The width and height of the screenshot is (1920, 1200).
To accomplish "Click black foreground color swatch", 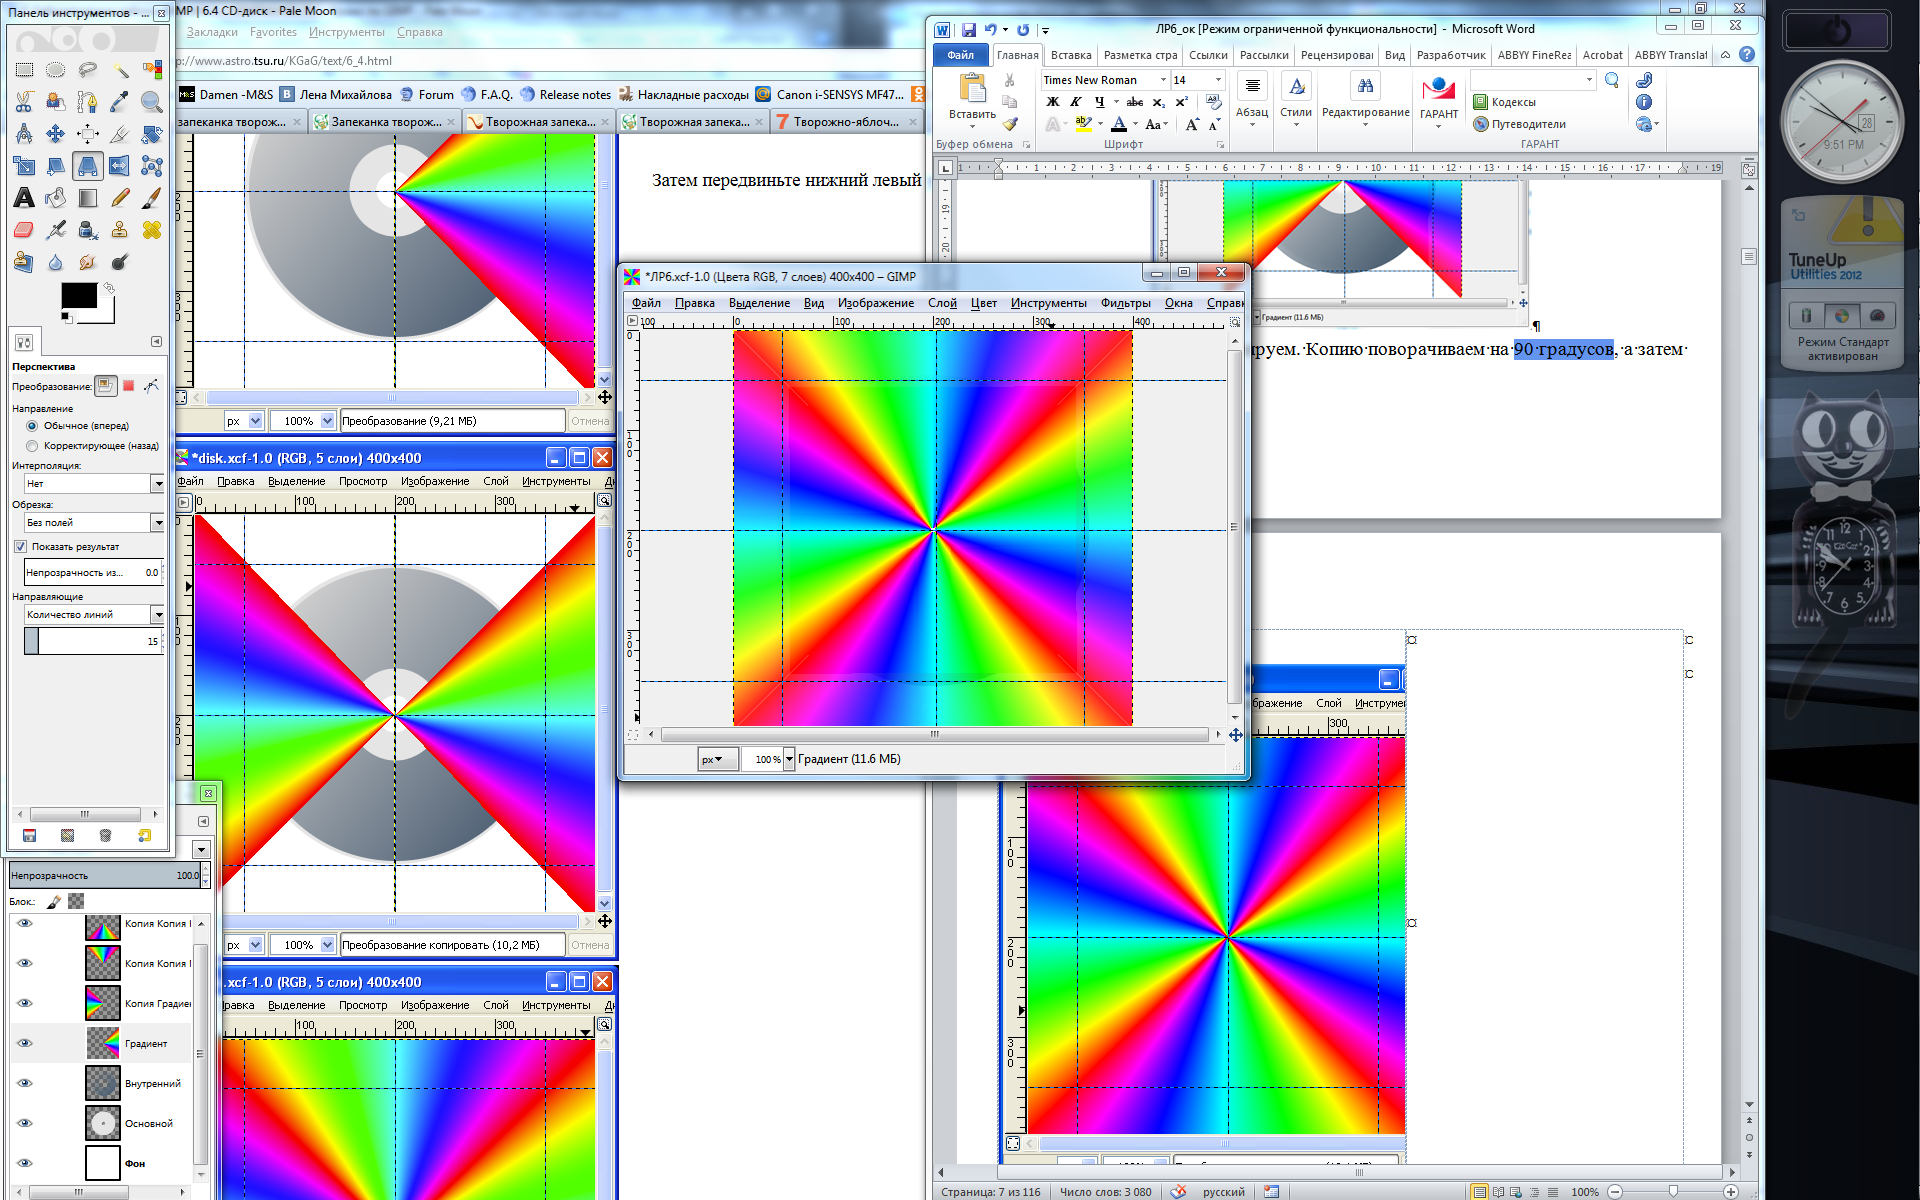I will [79, 296].
